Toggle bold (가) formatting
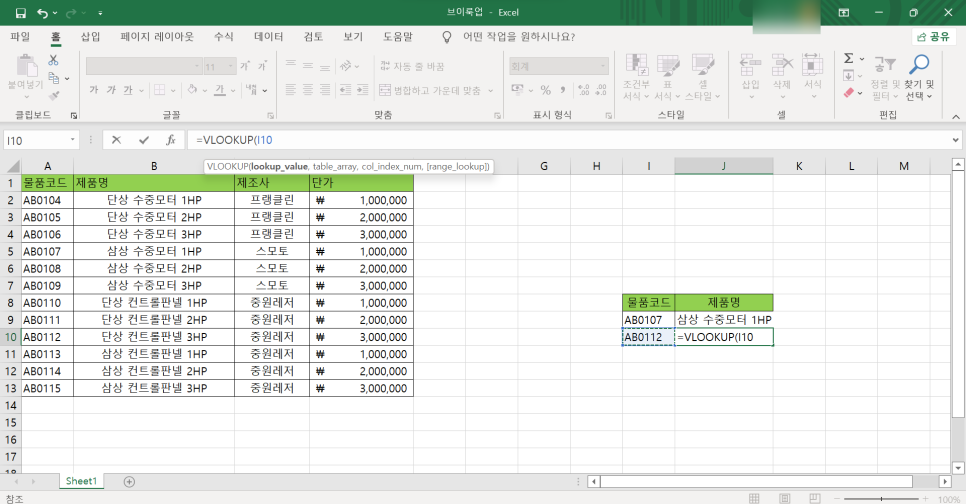Viewport: 966px width, 504px height. pos(94,90)
